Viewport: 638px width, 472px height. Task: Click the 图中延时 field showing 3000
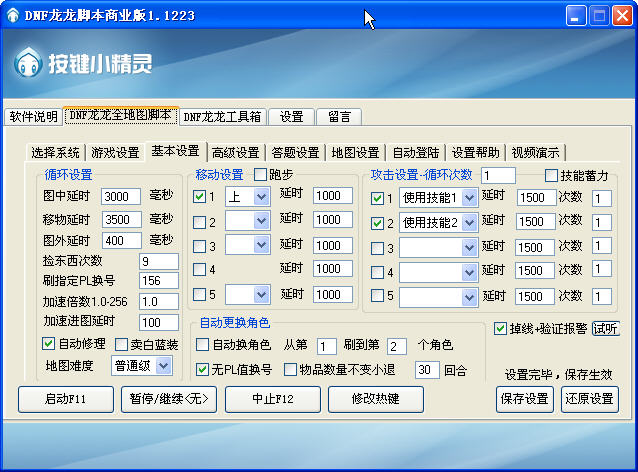tap(121, 197)
